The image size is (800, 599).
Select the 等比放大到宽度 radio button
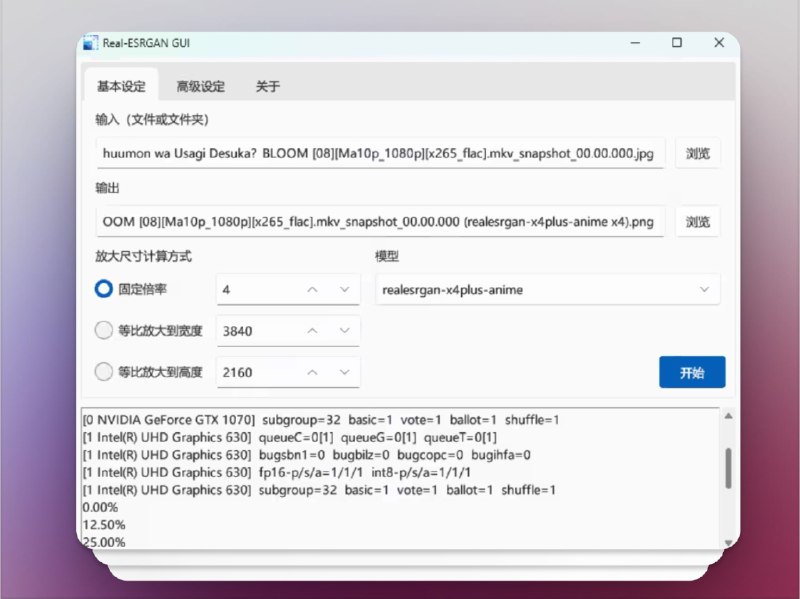tap(103, 330)
